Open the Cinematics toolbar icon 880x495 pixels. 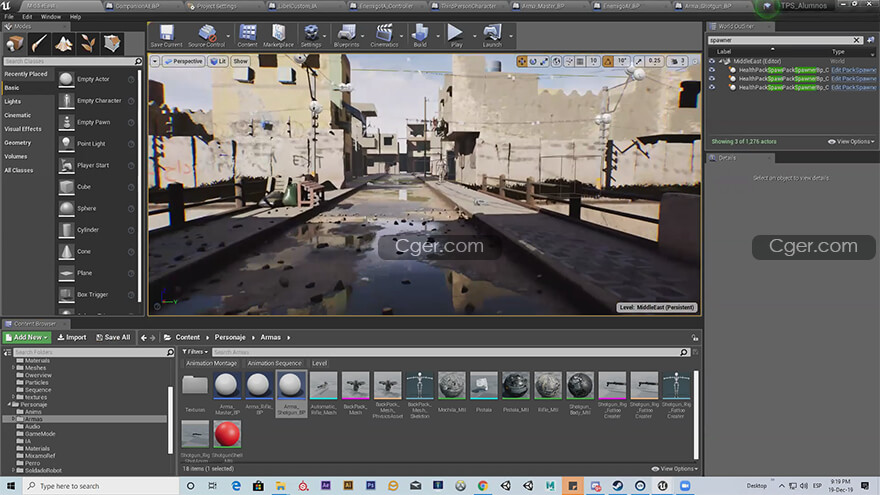pos(384,35)
